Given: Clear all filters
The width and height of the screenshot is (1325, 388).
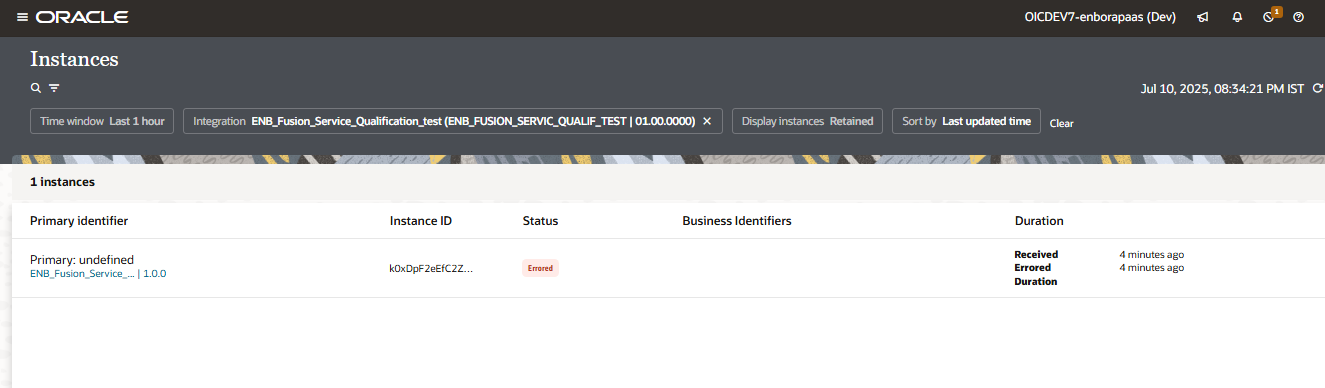Looking at the screenshot, I should [1061, 123].
